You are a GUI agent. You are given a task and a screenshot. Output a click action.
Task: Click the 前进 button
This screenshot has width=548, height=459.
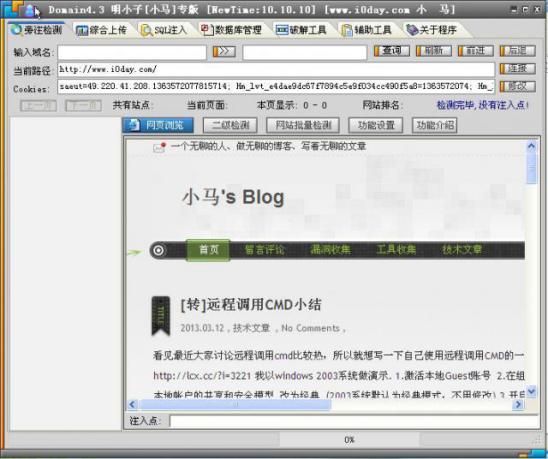coord(476,51)
